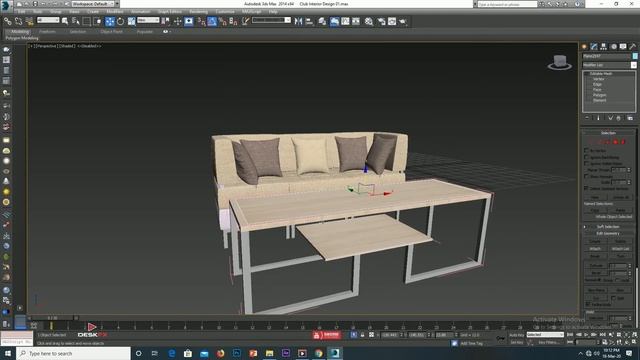Click the Add Time Tag label
This screenshot has height=360, width=640.
(x=471, y=343)
